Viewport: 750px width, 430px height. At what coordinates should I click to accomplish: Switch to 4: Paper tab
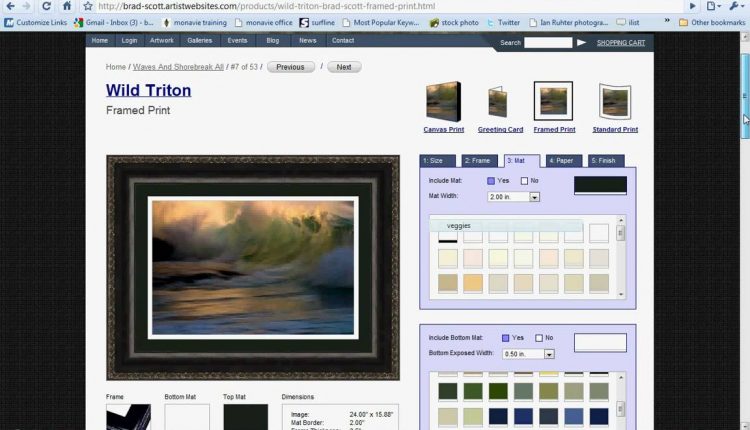564,161
